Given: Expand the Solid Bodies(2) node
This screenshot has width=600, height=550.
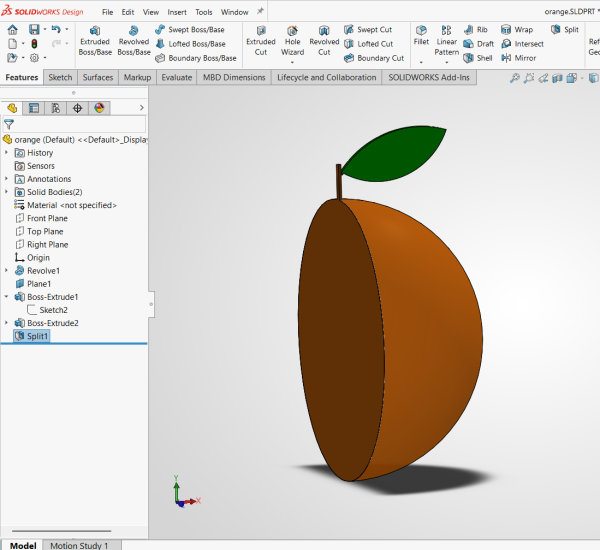Looking at the screenshot, I should click(6, 192).
